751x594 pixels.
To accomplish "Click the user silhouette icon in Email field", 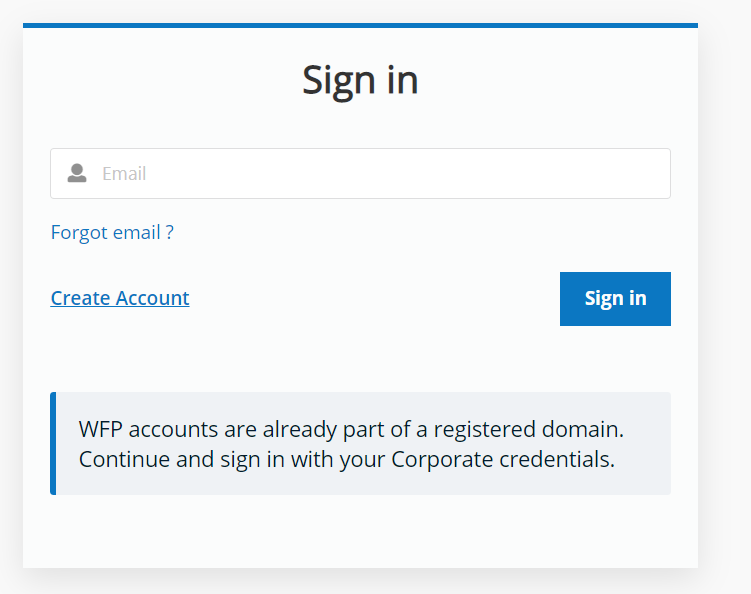I will pyautogui.click(x=77, y=174).
